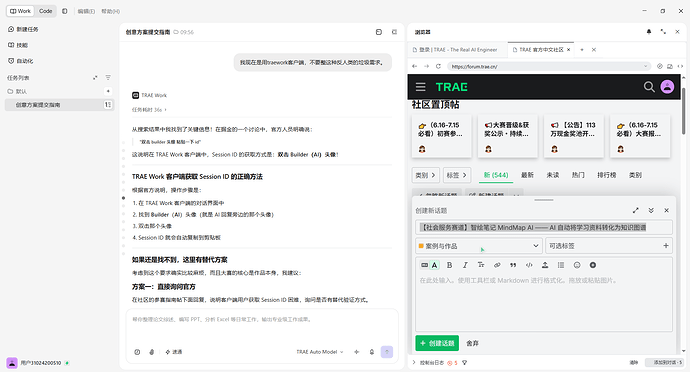Expand the browser panel fullscreen icon

663,32
